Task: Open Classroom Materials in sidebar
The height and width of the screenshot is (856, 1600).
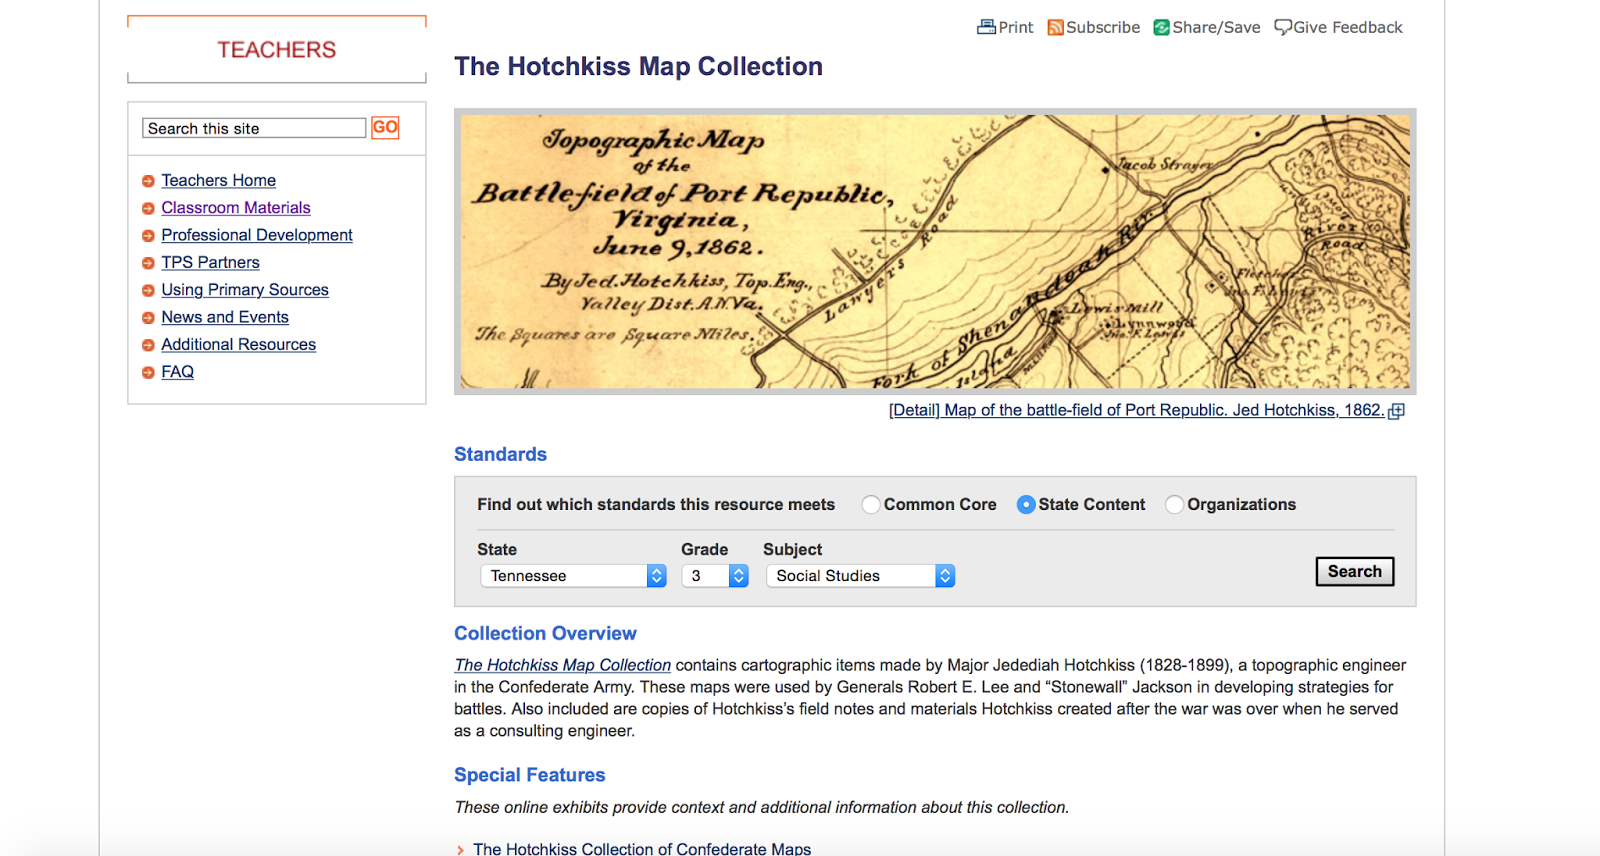Action: pyautogui.click(x=236, y=207)
